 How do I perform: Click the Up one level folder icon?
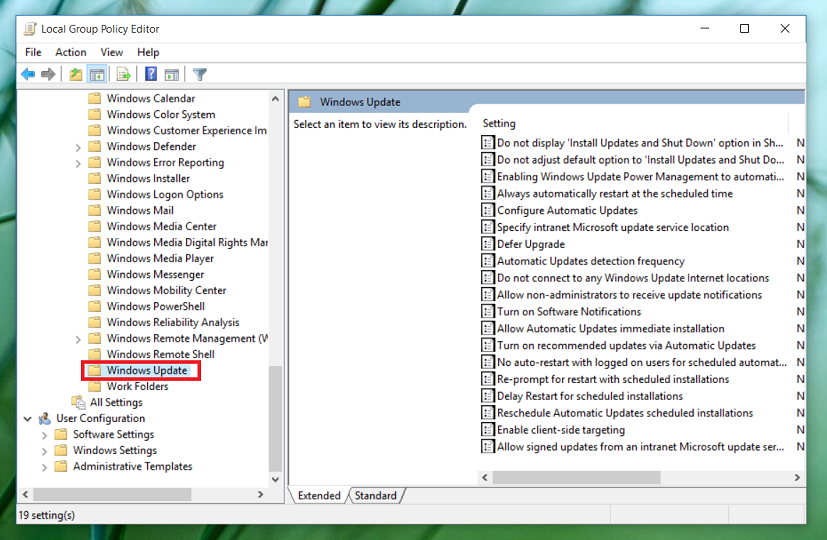pos(75,74)
